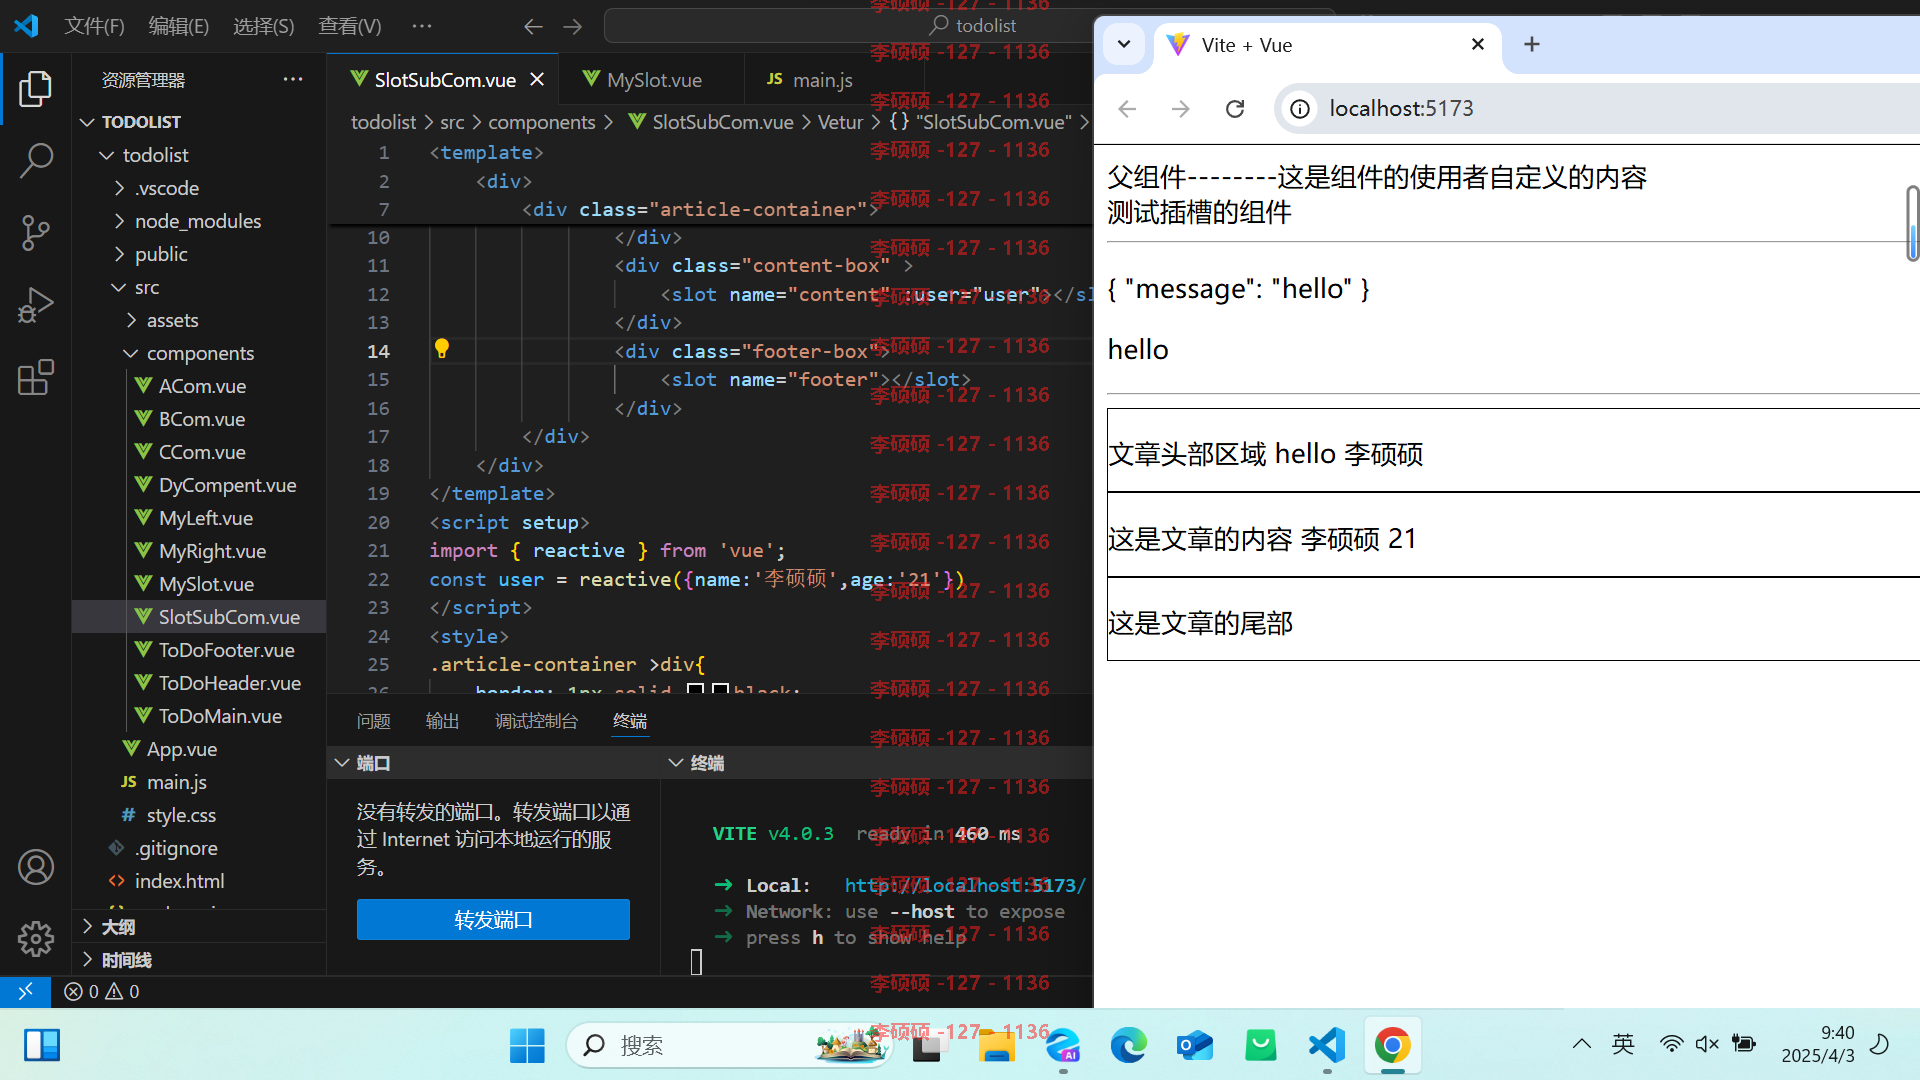Viewport: 1920px width, 1080px height.
Task: Click Chrome forward button
Action: [x=1180, y=108]
